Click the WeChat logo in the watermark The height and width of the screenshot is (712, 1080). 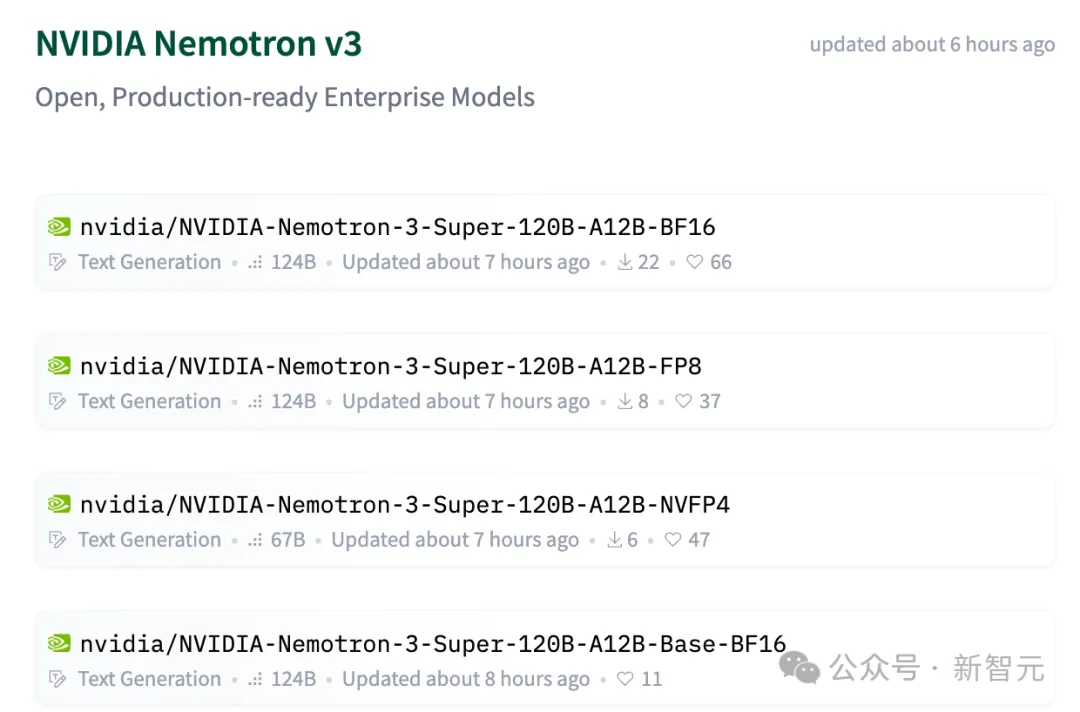pyautogui.click(x=800, y=667)
